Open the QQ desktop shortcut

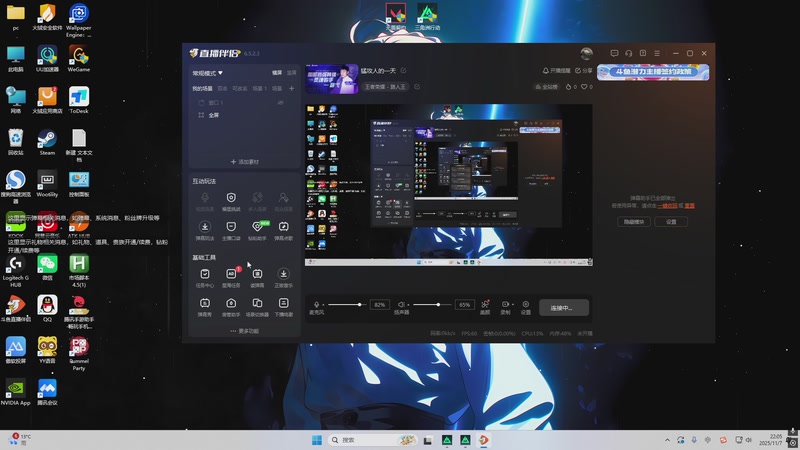47,309
